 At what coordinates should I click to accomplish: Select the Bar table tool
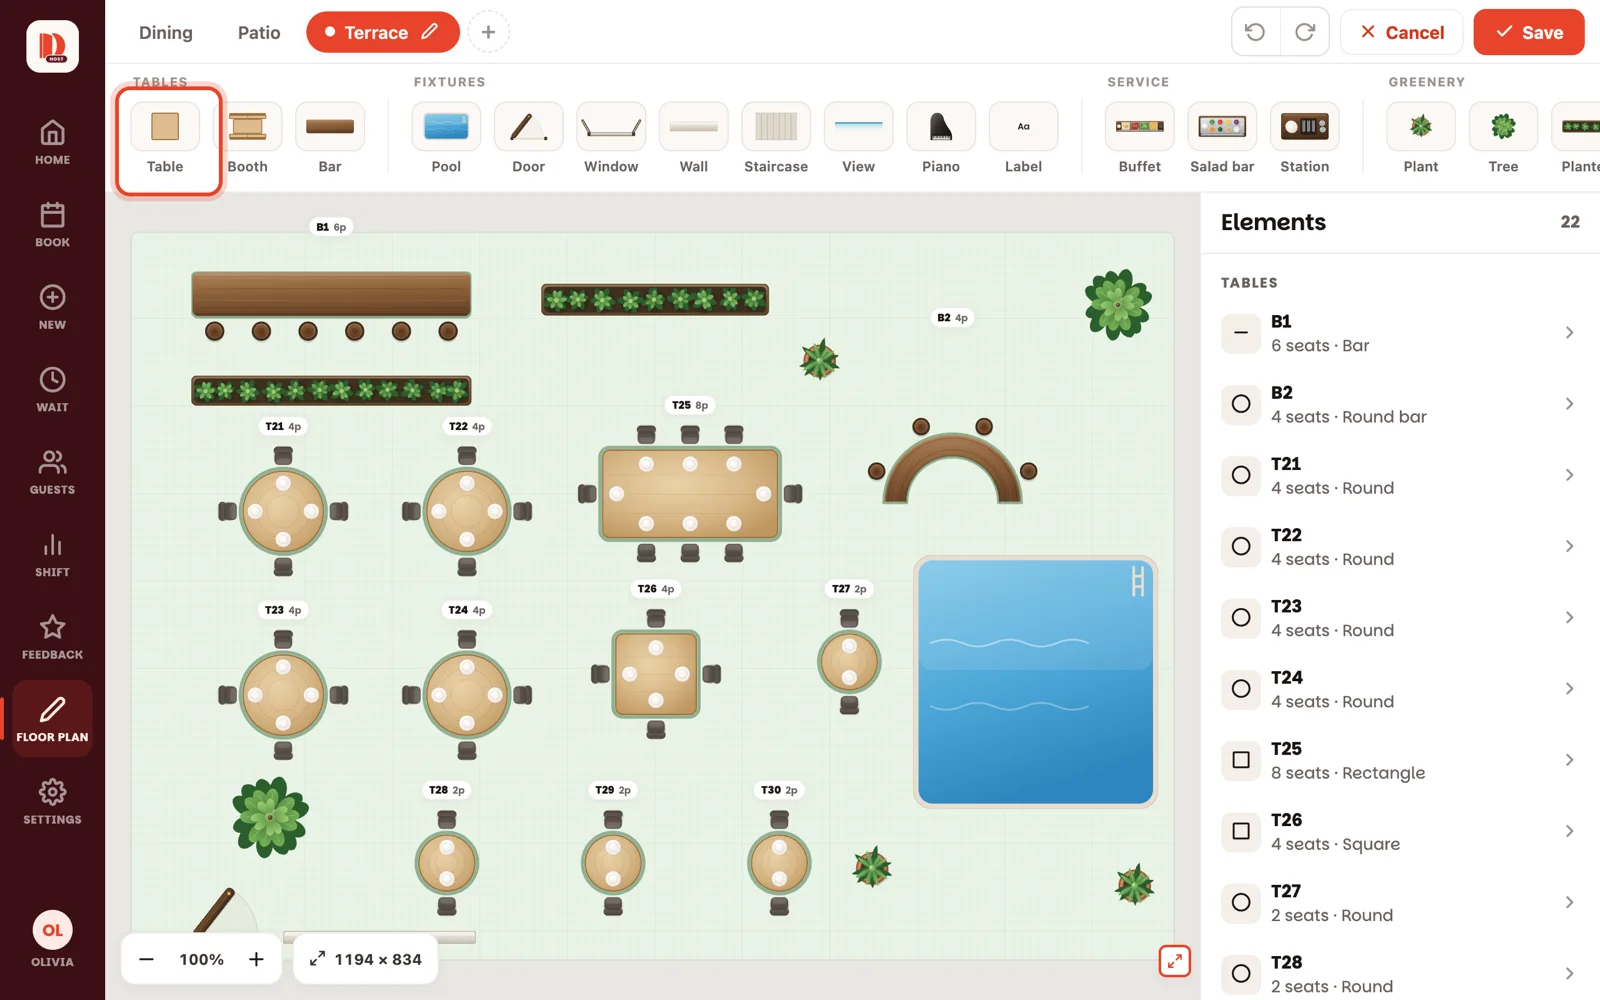click(x=330, y=139)
